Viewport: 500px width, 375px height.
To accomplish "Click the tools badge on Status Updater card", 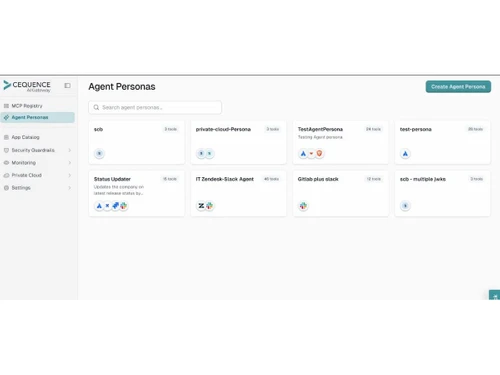I will coord(170,179).
